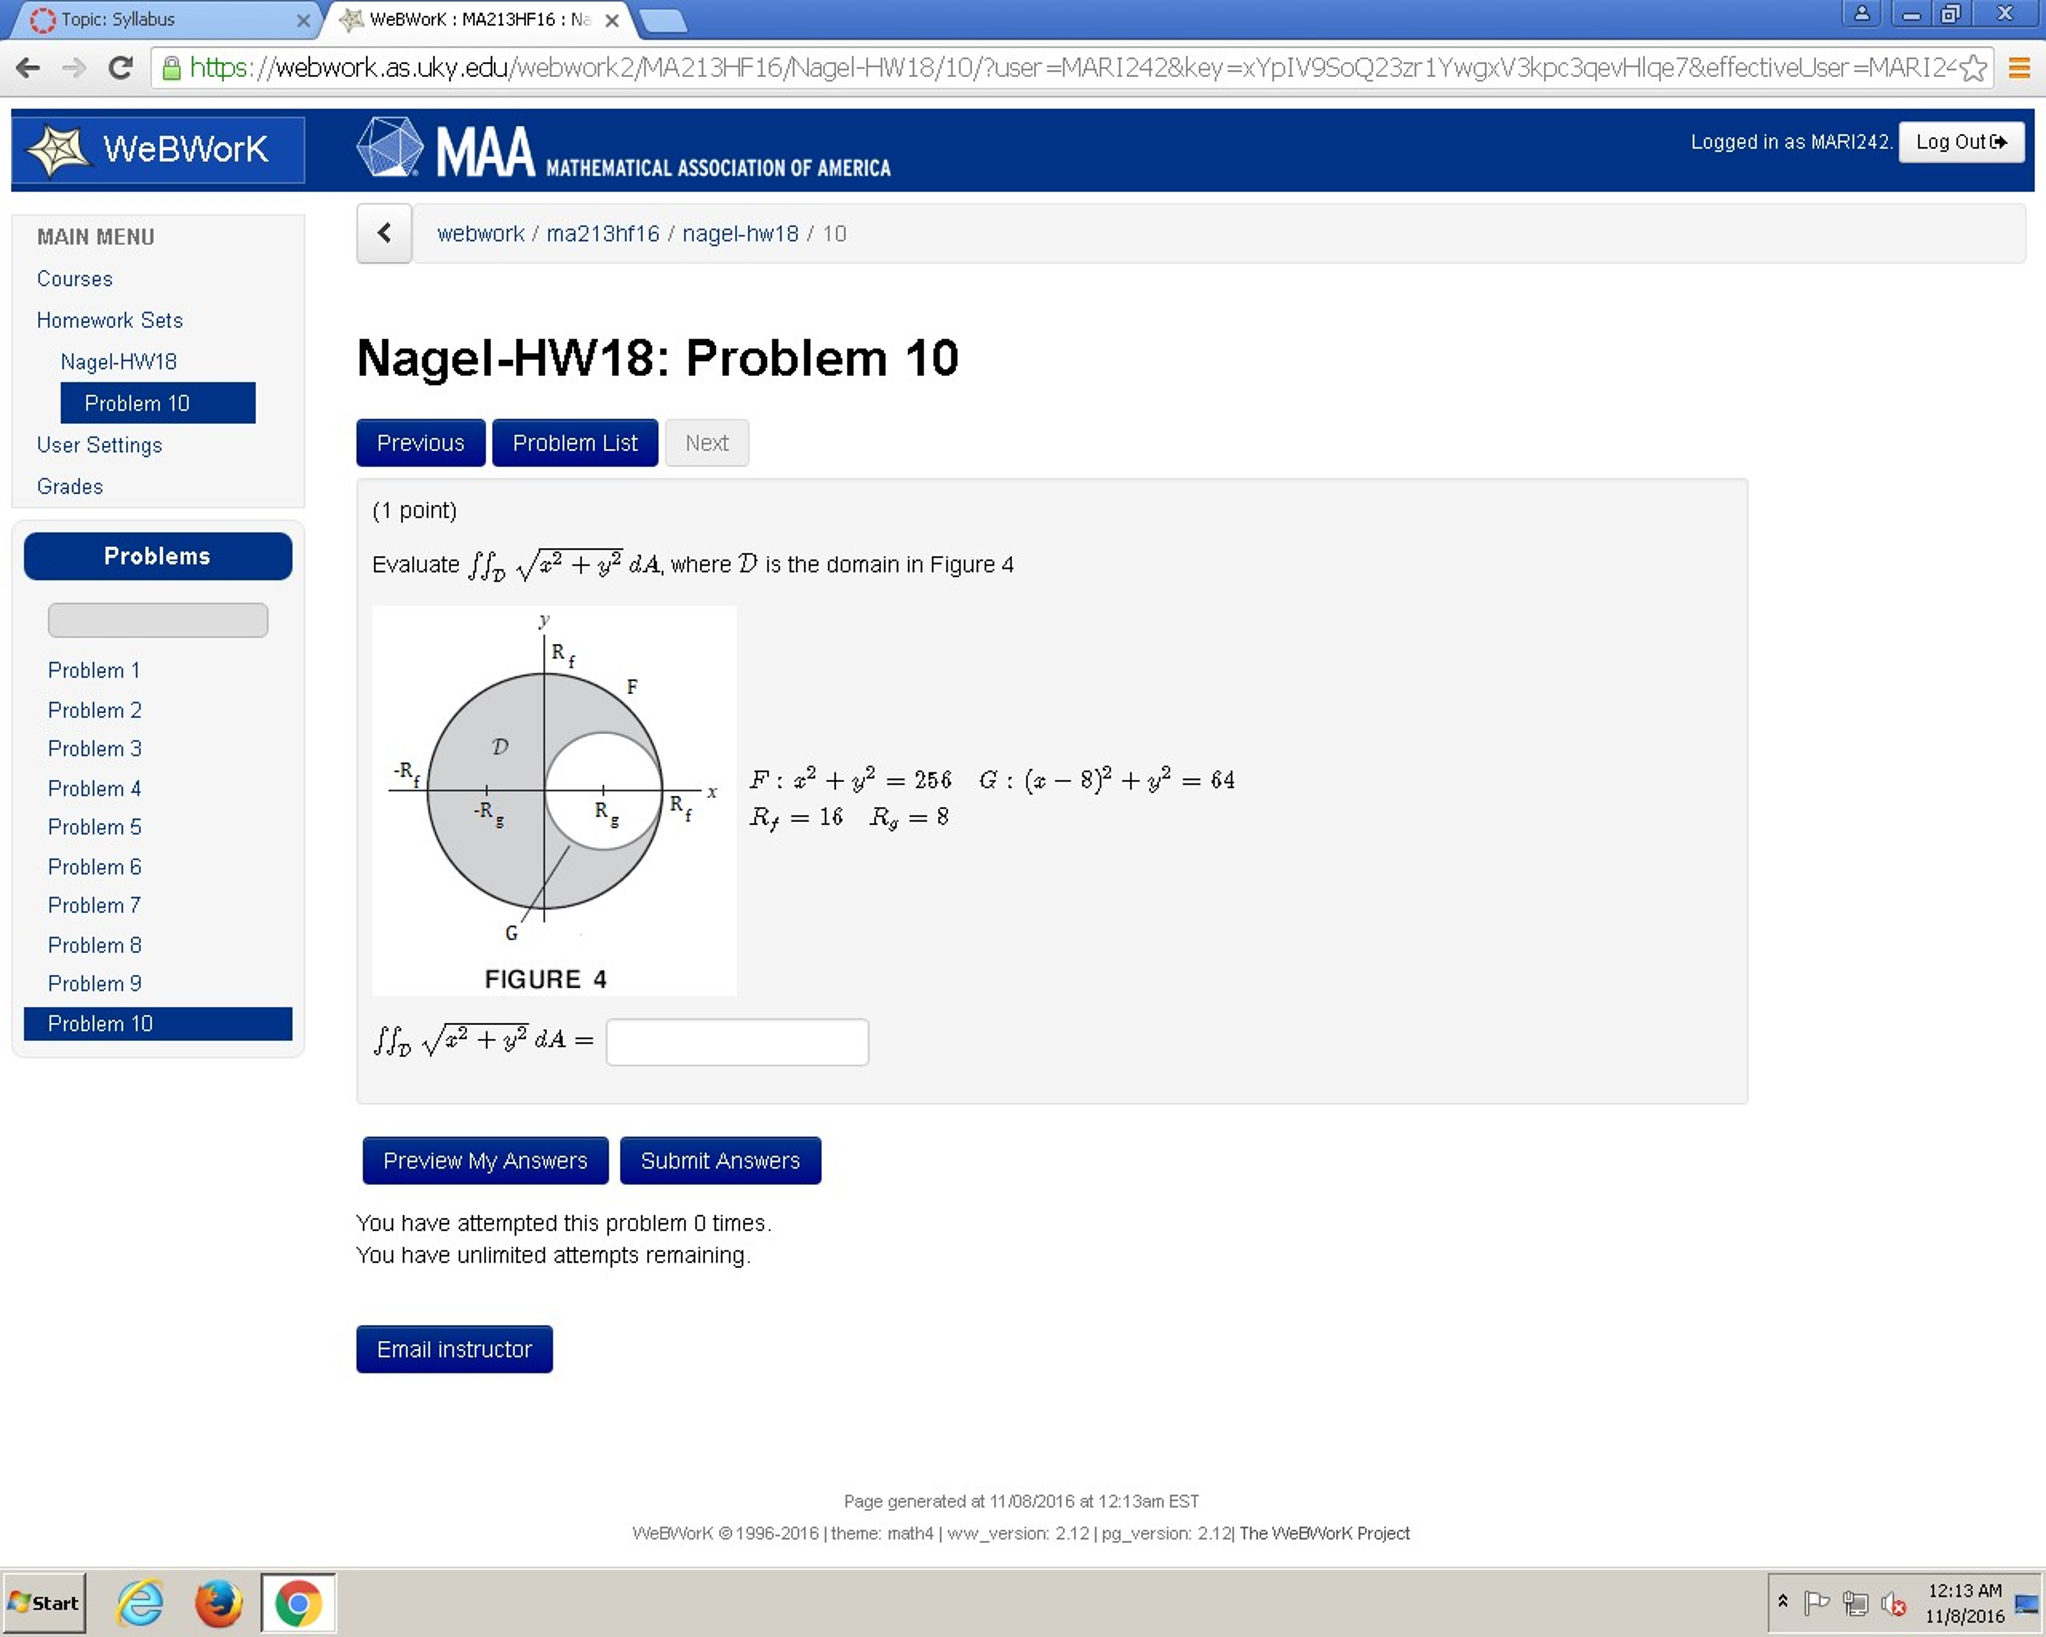Click the breadcrumb back chevron button
Screen dimensions: 2046x1637
384,233
